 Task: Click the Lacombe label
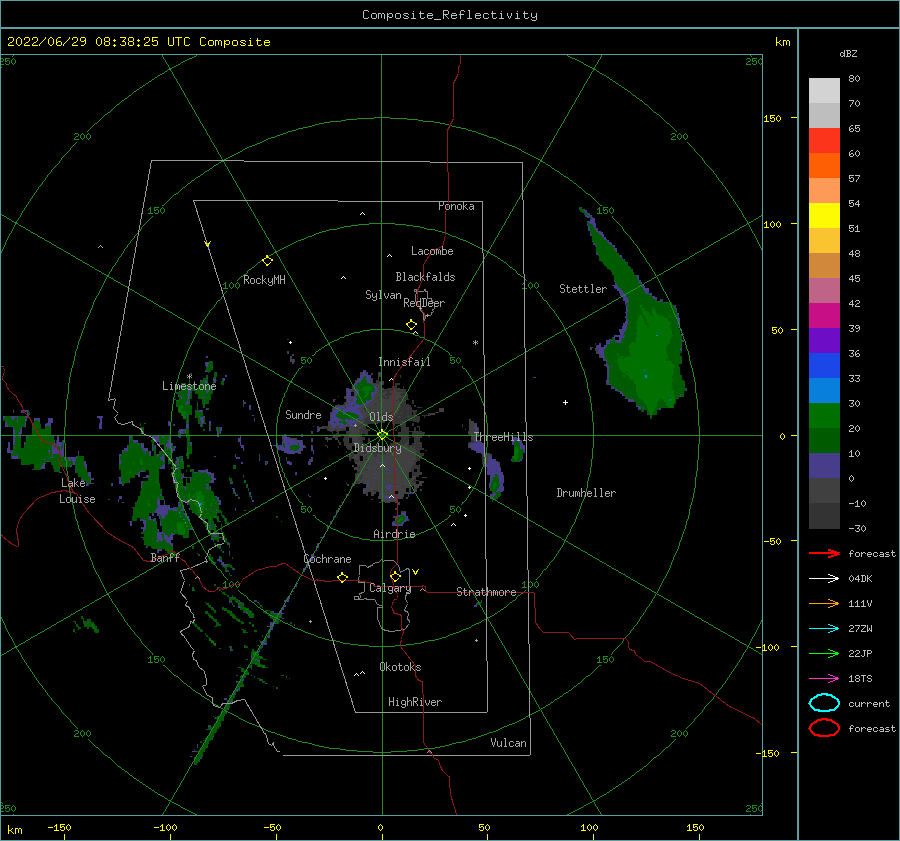click(x=432, y=251)
